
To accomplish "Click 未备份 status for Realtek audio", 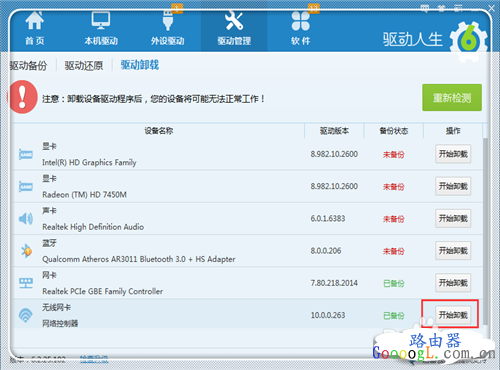I will (x=393, y=219).
